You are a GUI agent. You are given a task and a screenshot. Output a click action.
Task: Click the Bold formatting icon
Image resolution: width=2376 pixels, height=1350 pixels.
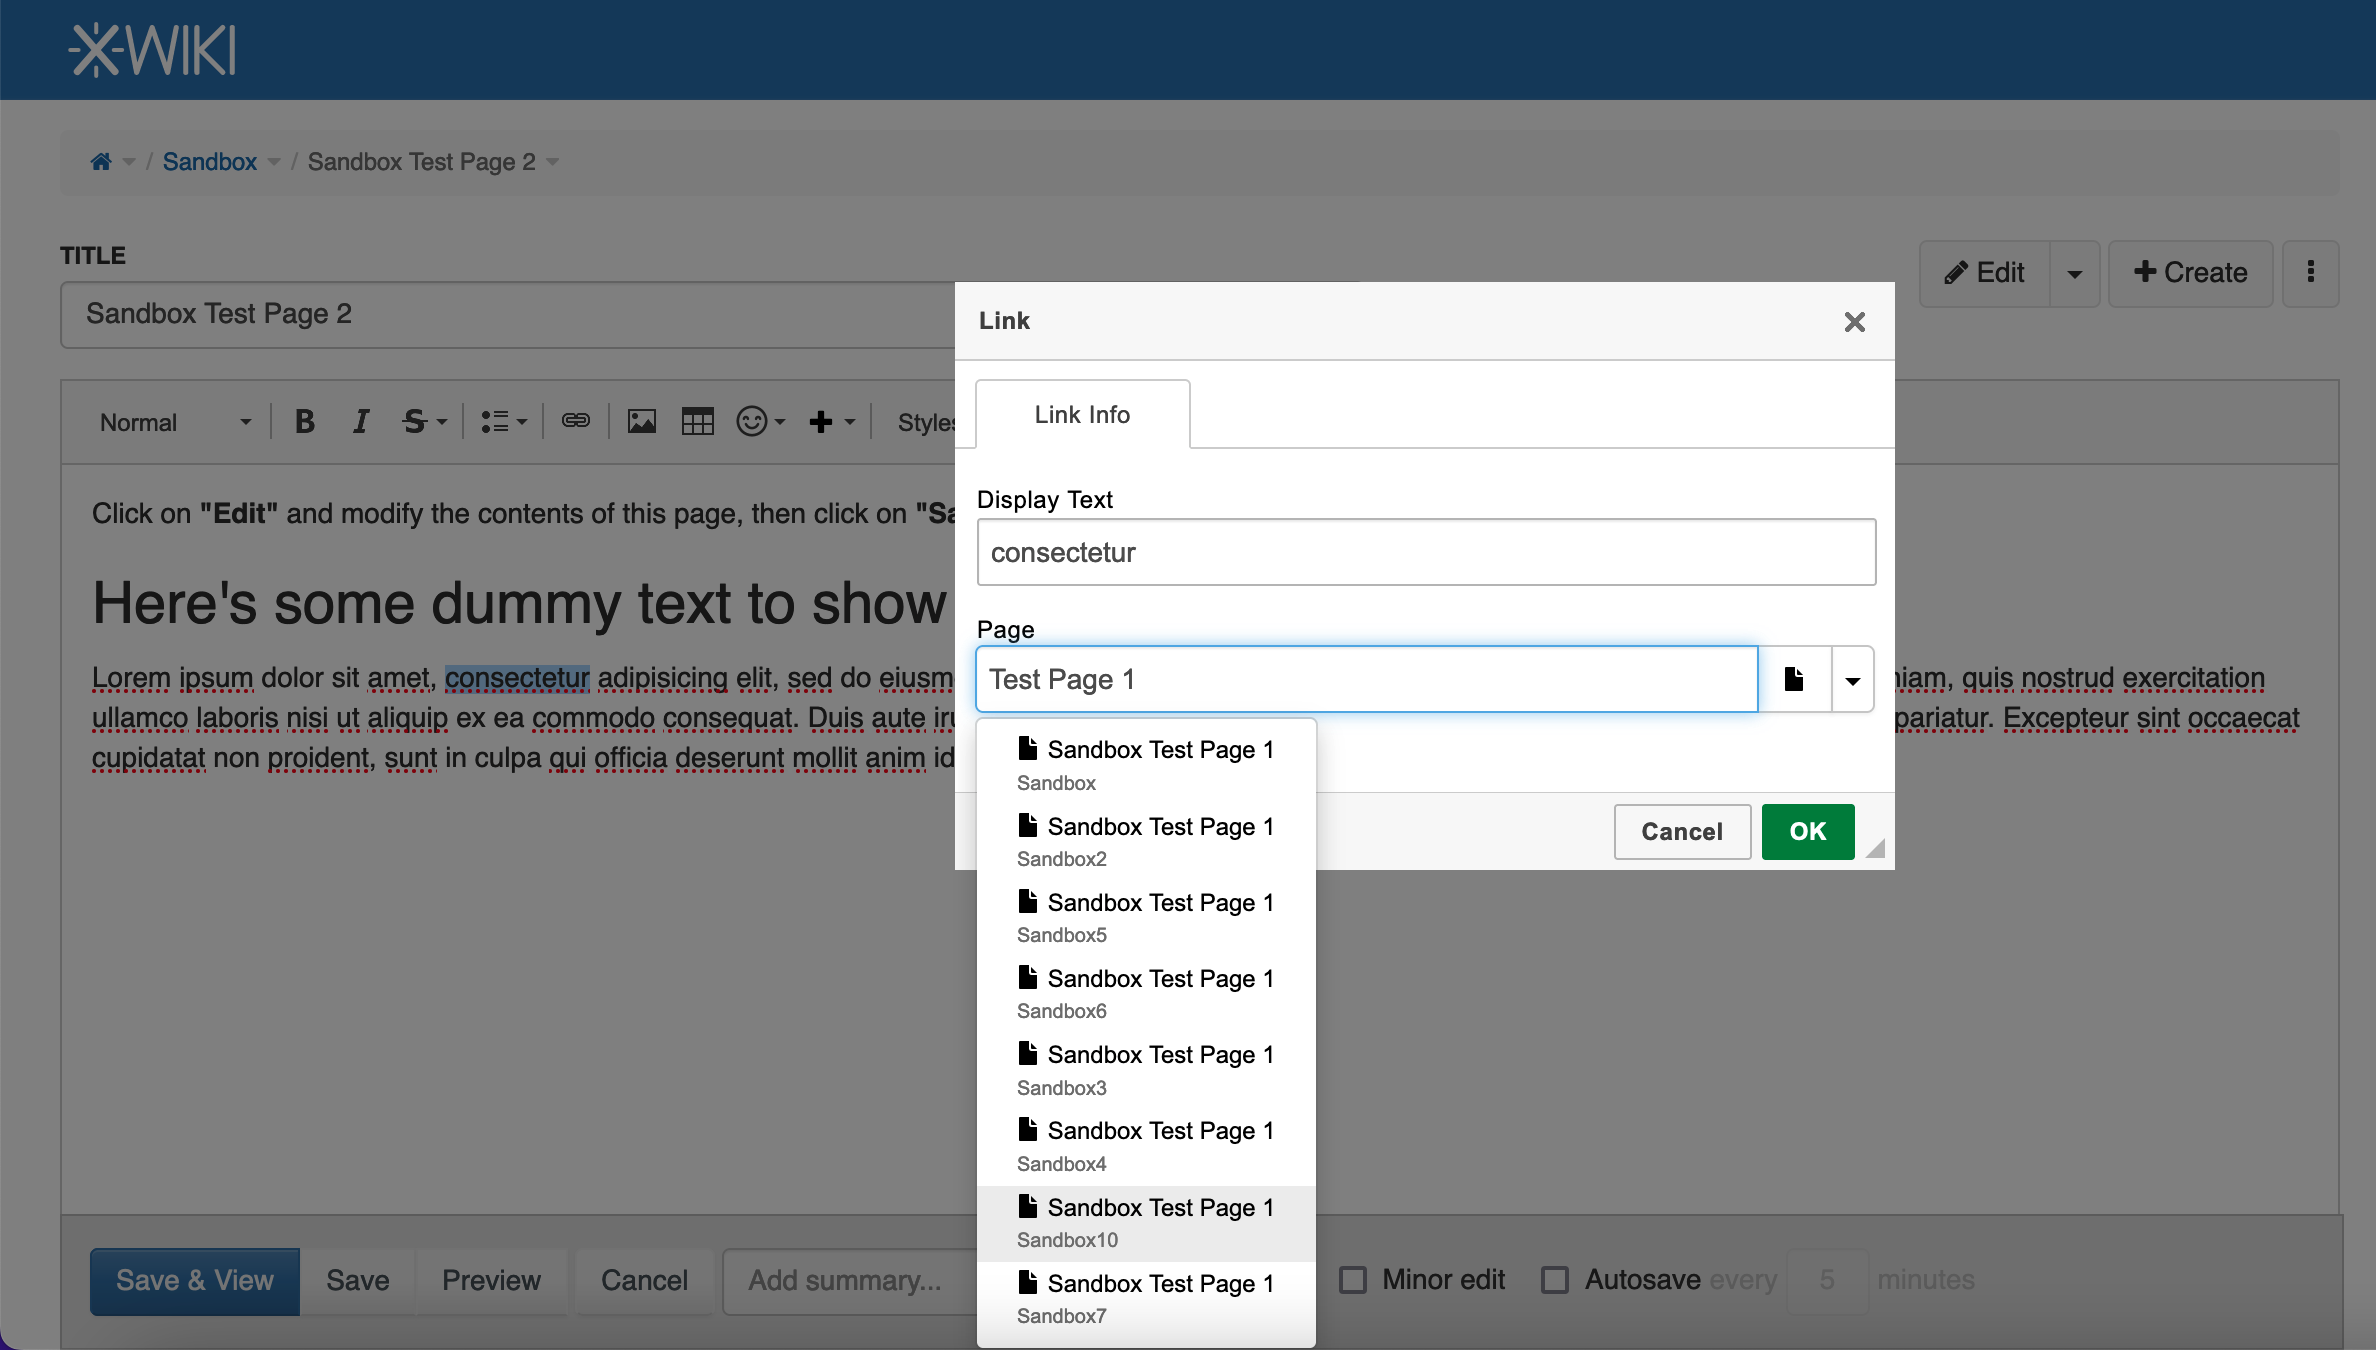[x=305, y=422]
